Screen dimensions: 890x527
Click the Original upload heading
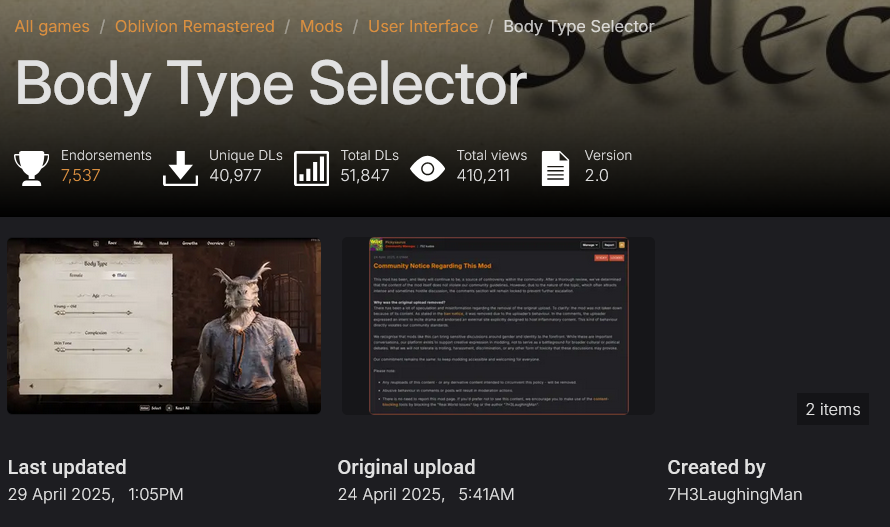click(406, 467)
